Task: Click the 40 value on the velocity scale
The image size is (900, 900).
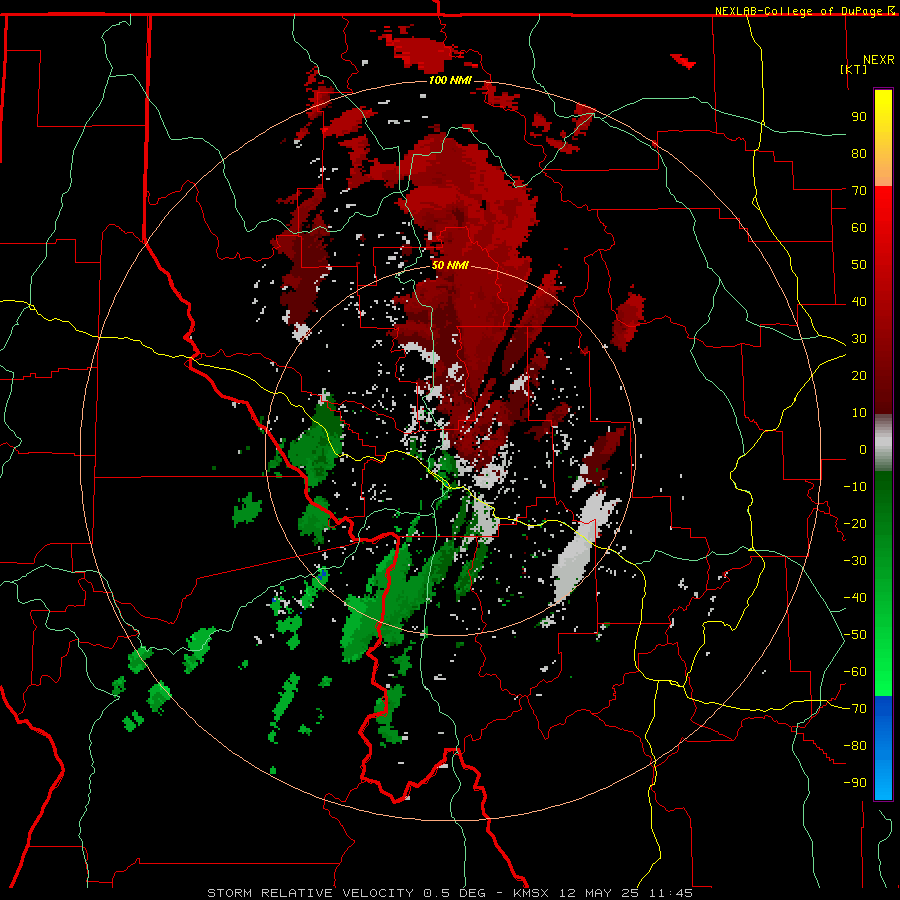Action: 859,301
